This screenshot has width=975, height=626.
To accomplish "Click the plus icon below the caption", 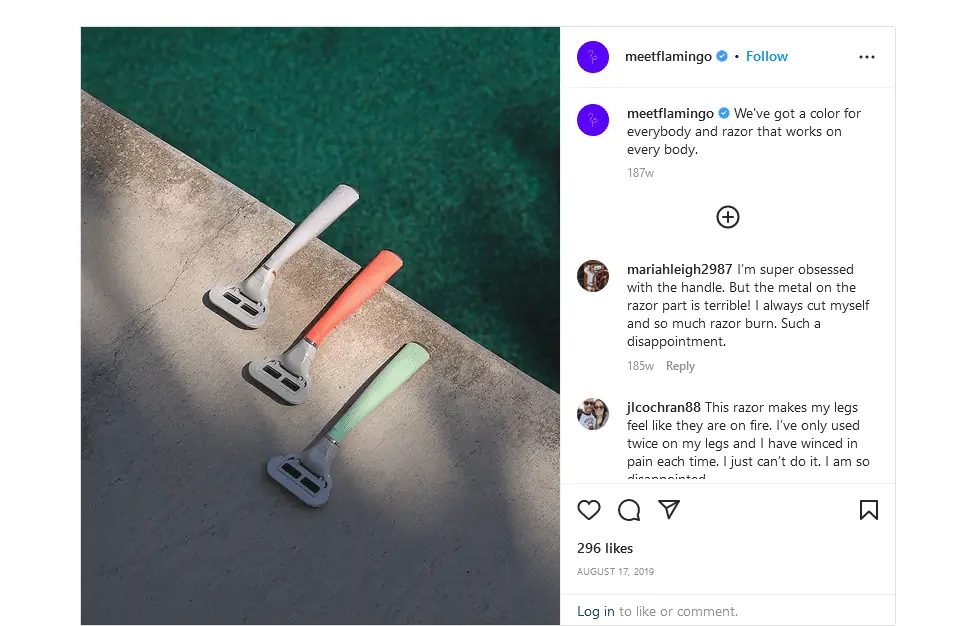I will point(727,217).
